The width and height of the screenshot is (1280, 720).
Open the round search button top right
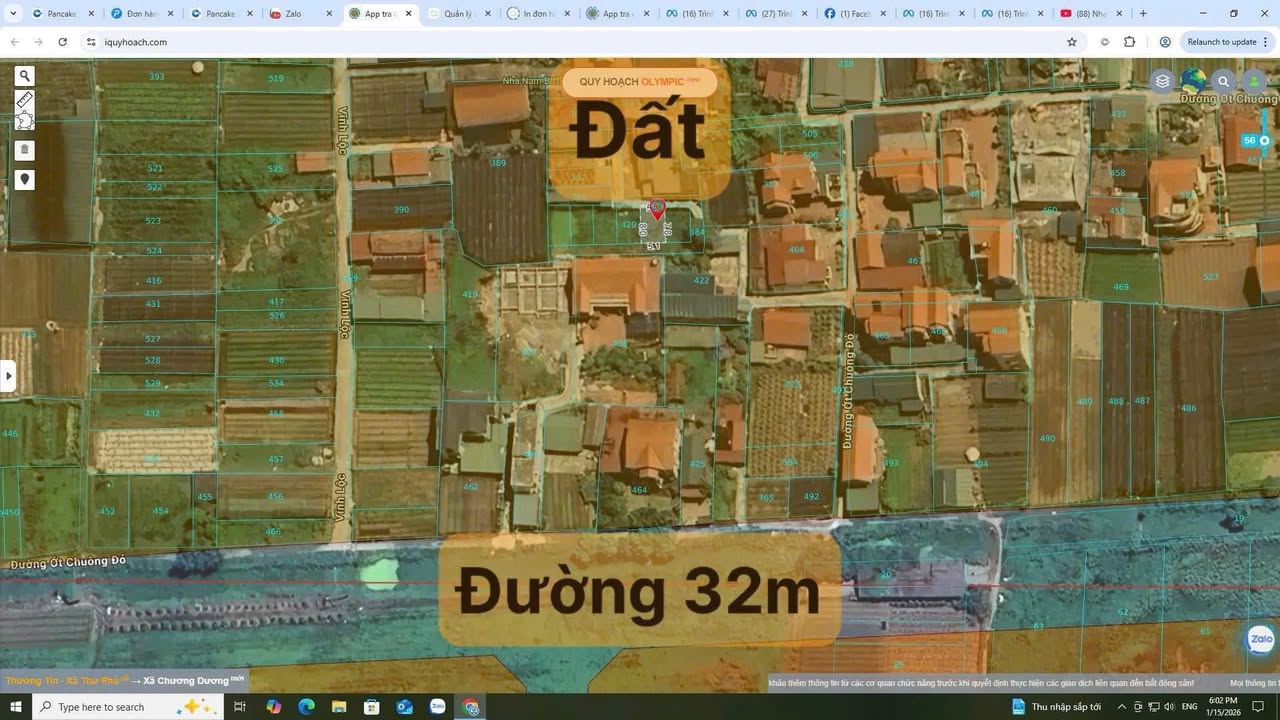pyautogui.click(x=1223, y=81)
